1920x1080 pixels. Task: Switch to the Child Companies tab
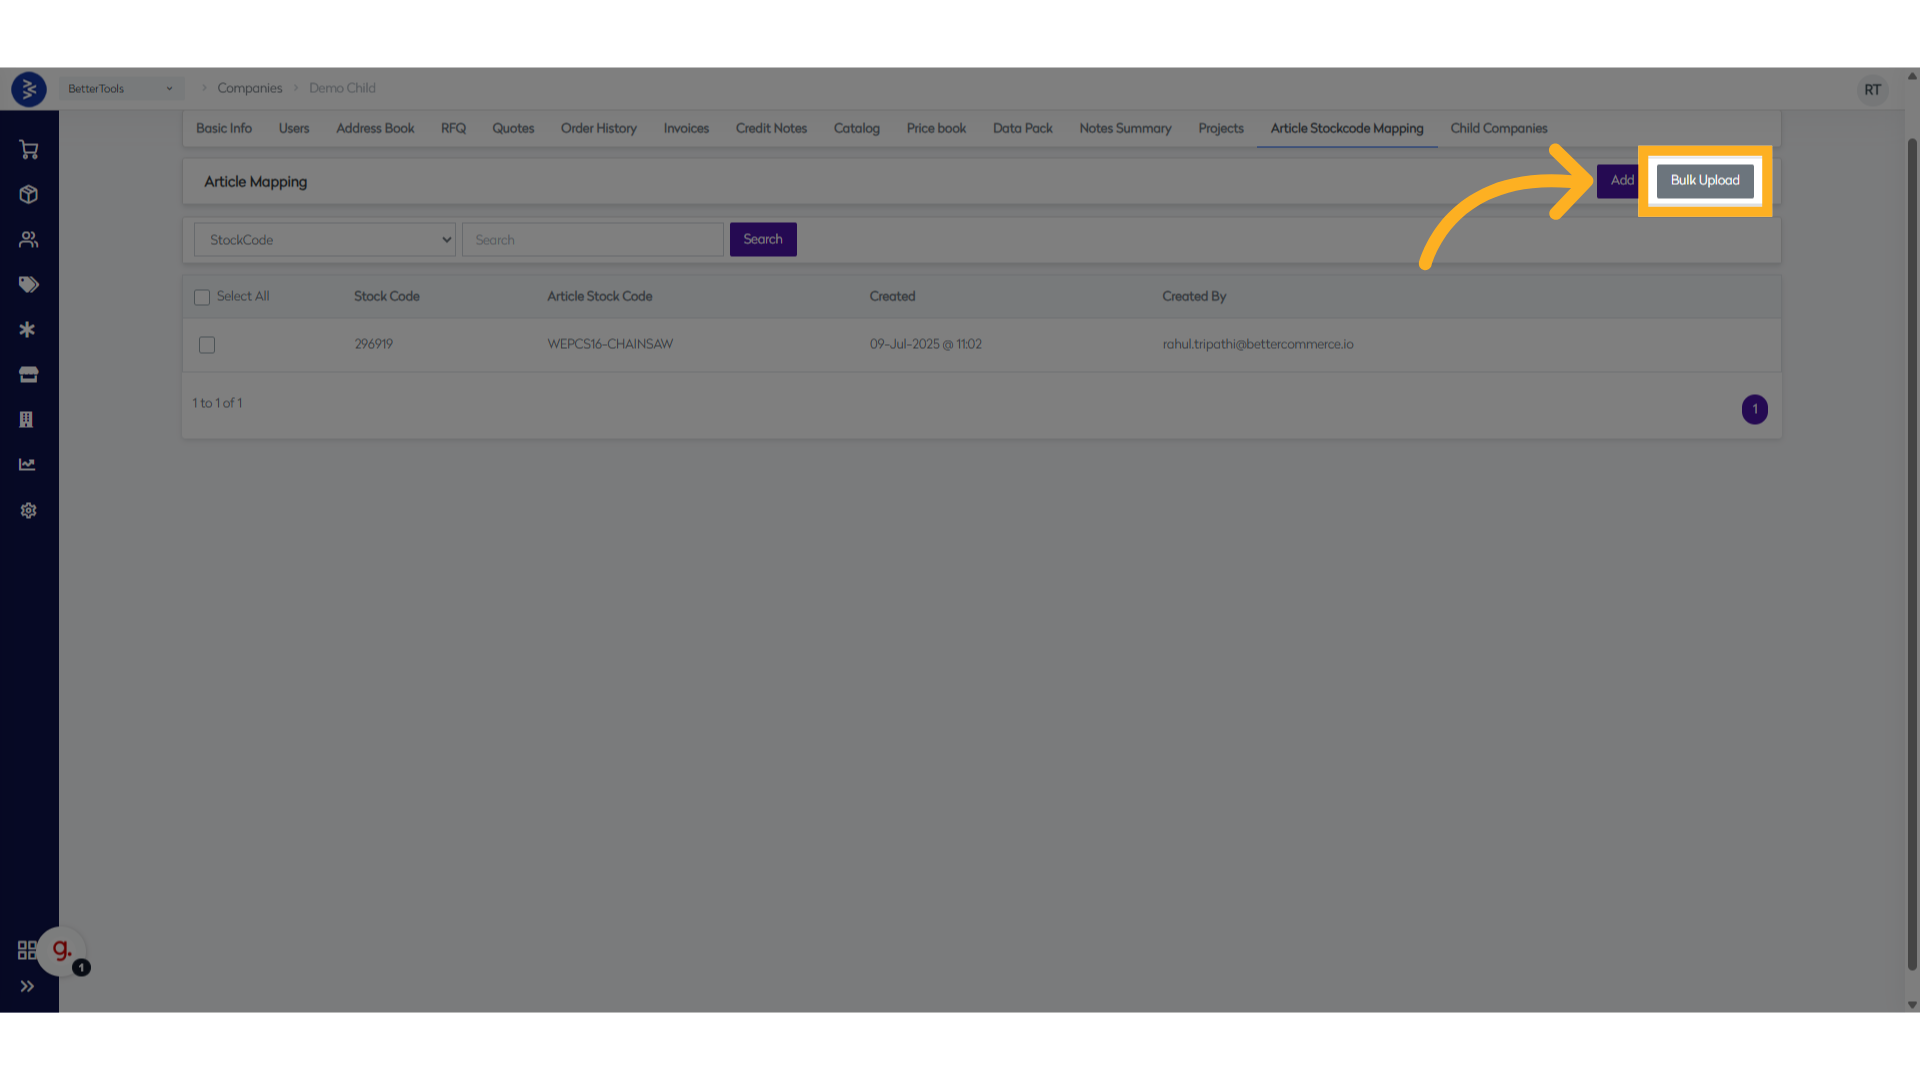1498,128
